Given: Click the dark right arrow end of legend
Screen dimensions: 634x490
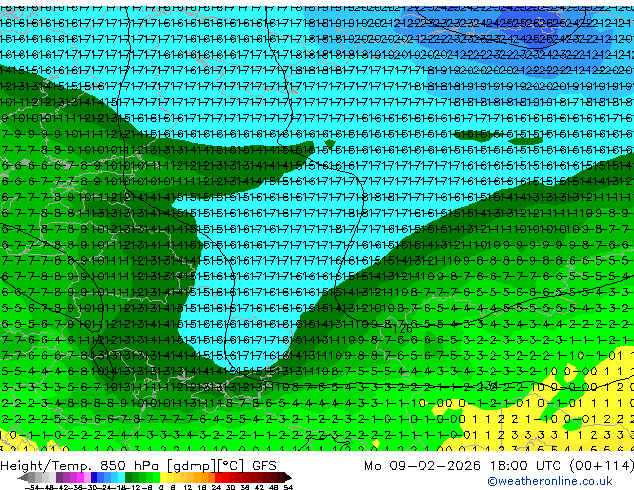Looking at the screenshot, I should pyautogui.click(x=287, y=477).
